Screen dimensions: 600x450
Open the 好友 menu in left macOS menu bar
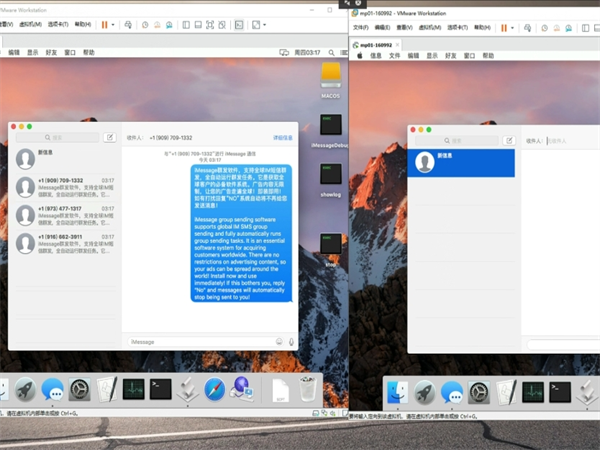coord(51,52)
